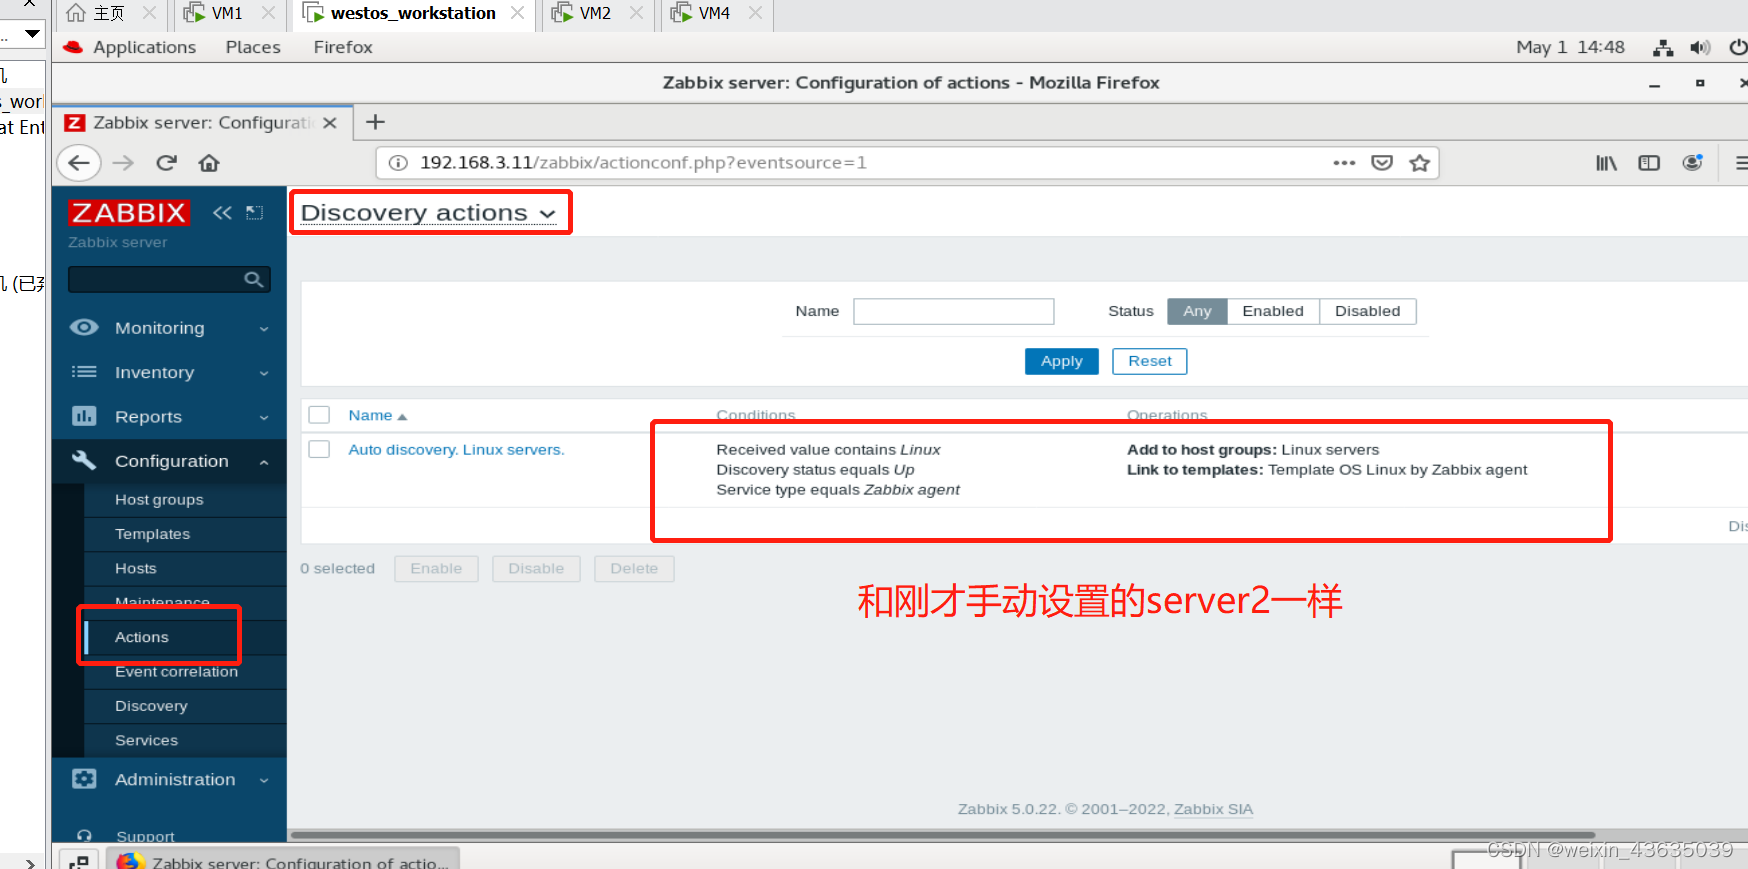The height and width of the screenshot is (869, 1748).
Task: Go back with Firefox back arrow
Action: coord(79,163)
